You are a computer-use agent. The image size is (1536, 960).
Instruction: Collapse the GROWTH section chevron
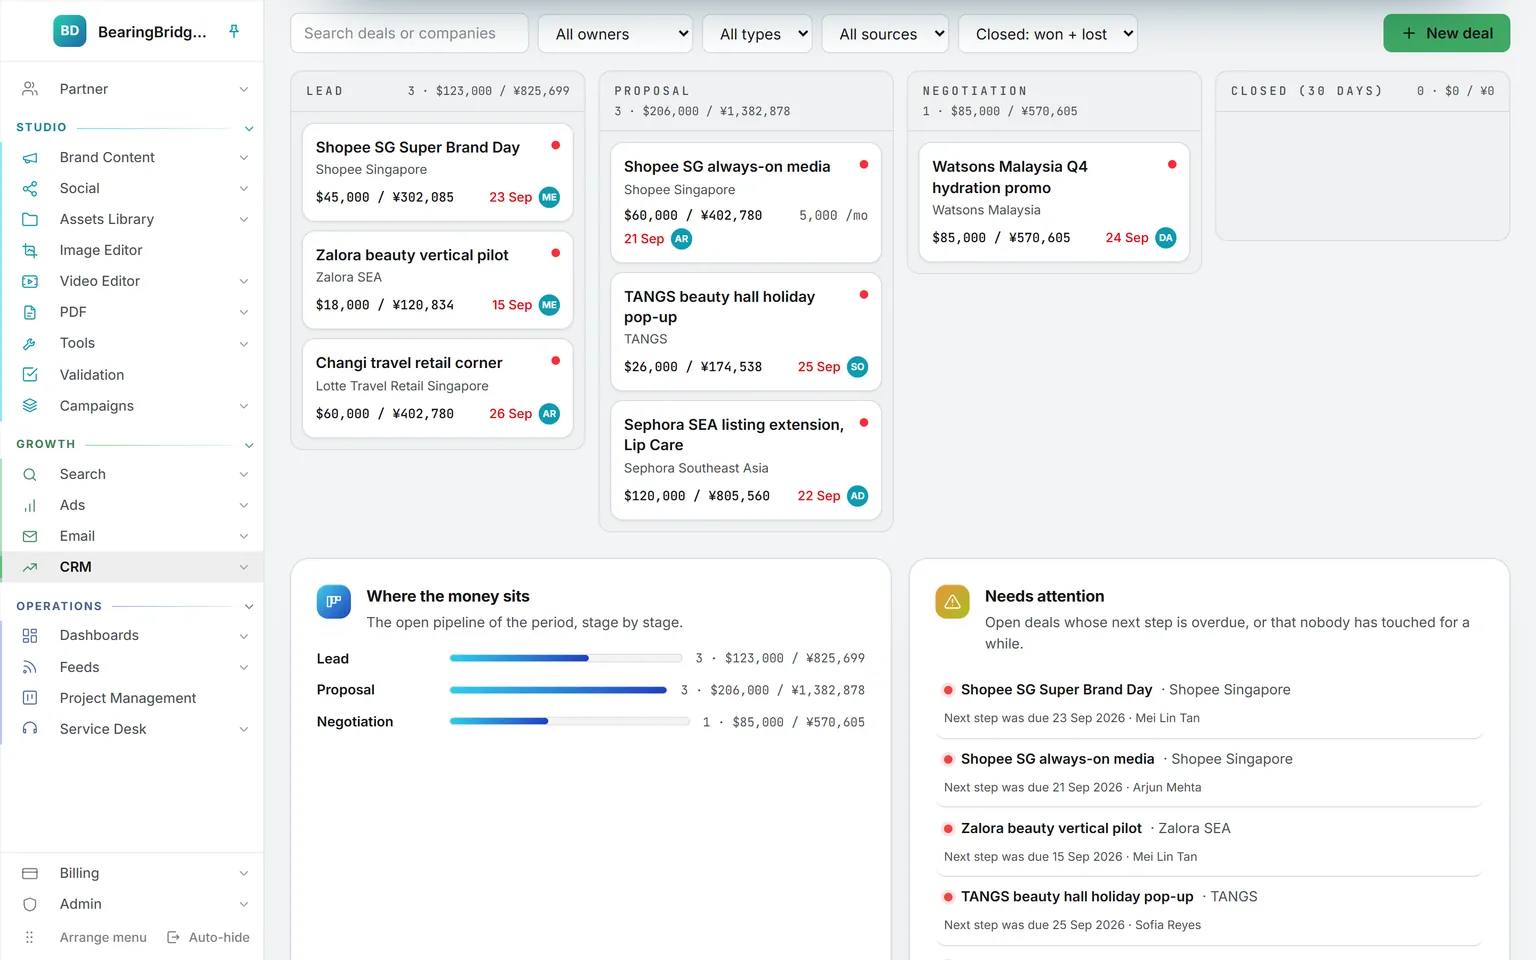point(249,444)
